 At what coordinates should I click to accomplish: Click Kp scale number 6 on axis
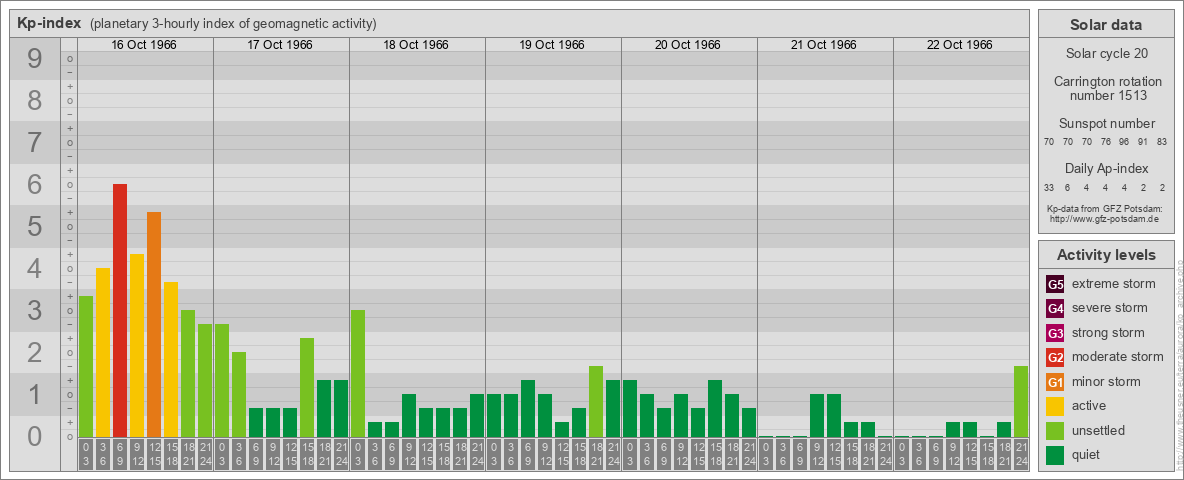pos(35,185)
